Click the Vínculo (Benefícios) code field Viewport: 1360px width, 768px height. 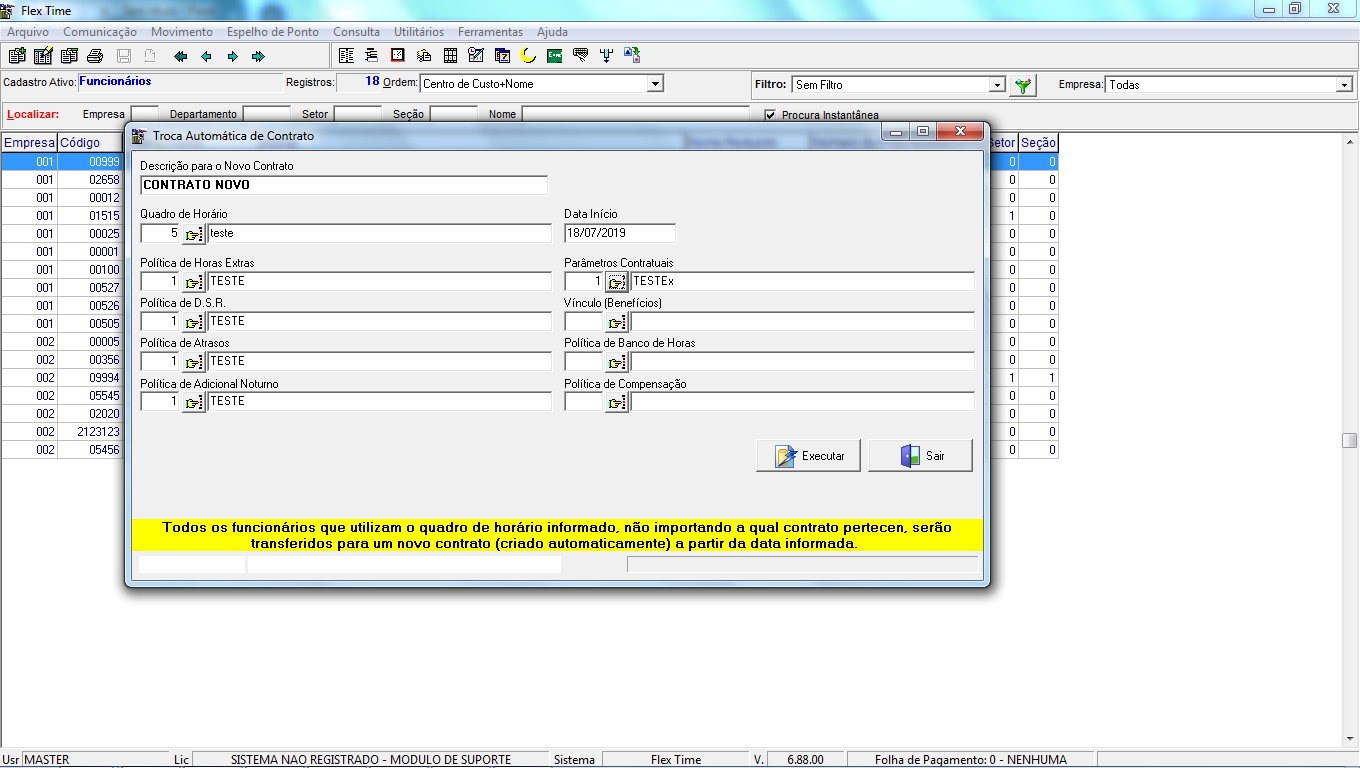coord(584,322)
